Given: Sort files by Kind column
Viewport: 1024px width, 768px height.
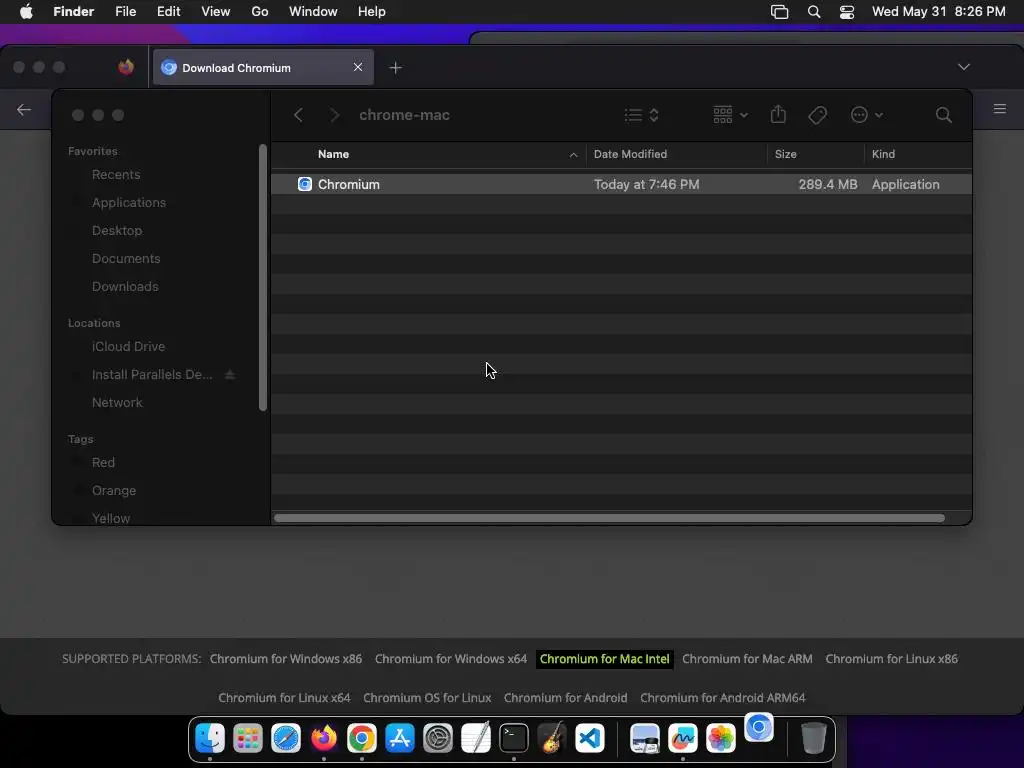Looking at the screenshot, I should [883, 154].
